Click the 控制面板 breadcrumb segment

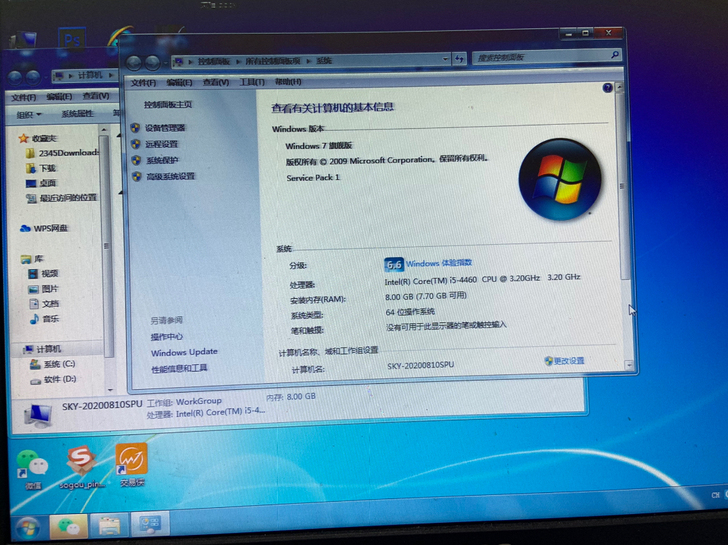(x=214, y=61)
